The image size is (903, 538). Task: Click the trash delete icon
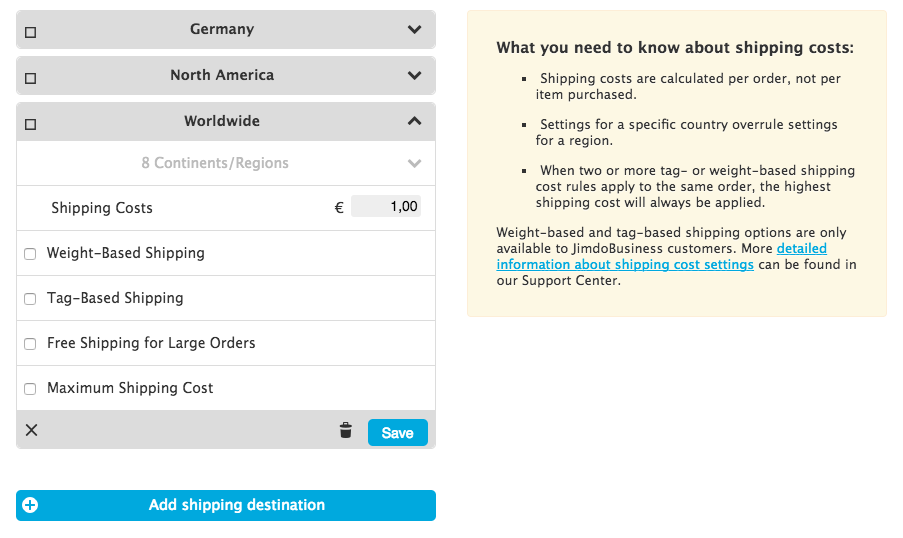(x=346, y=430)
